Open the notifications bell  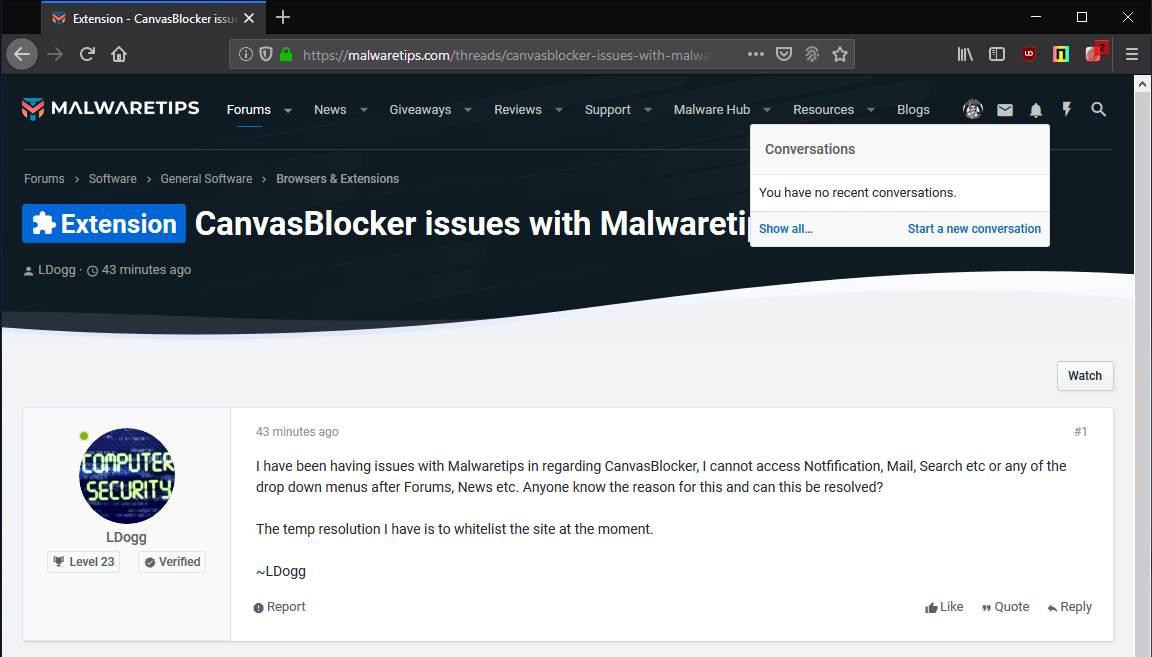1035,110
